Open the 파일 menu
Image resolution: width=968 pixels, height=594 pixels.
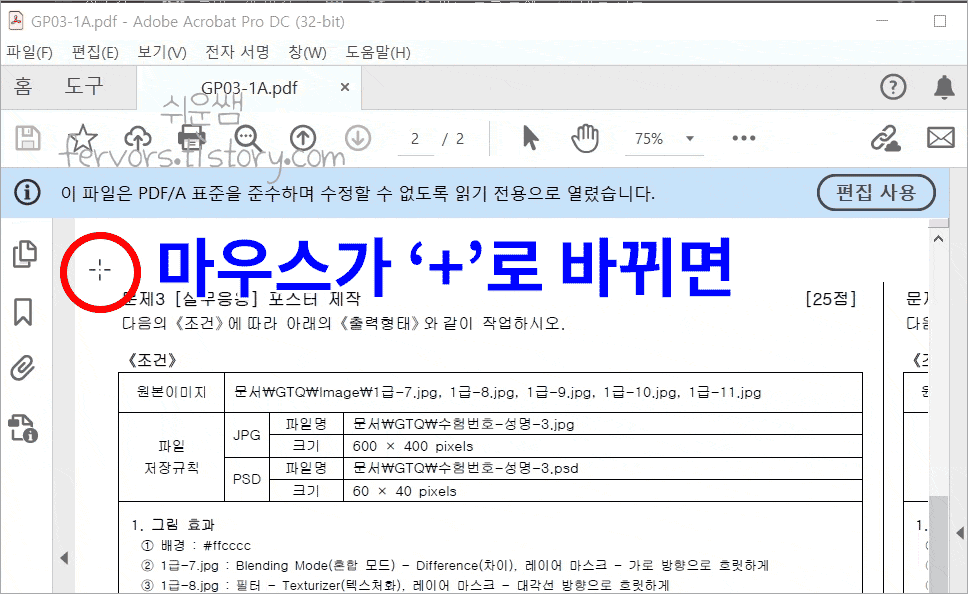click(30, 51)
